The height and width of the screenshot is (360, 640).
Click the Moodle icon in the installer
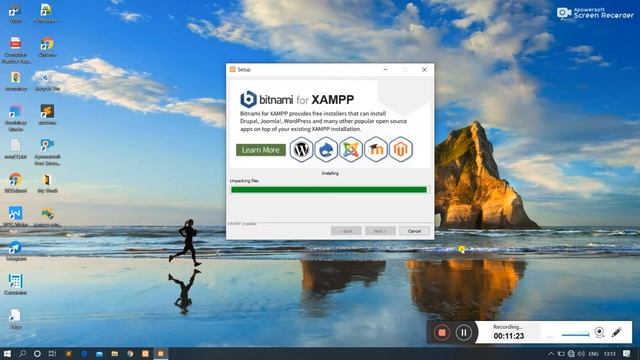[x=376, y=149]
